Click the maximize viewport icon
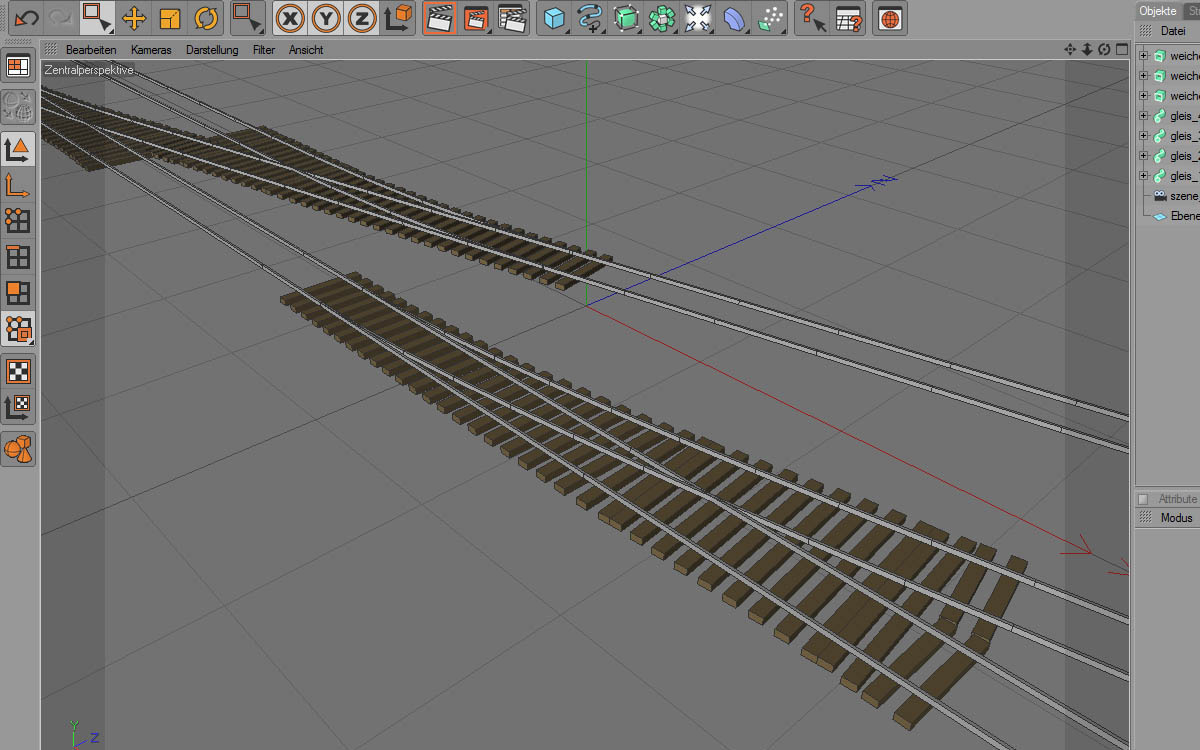The height and width of the screenshot is (750, 1200). click(x=1121, y=49)
